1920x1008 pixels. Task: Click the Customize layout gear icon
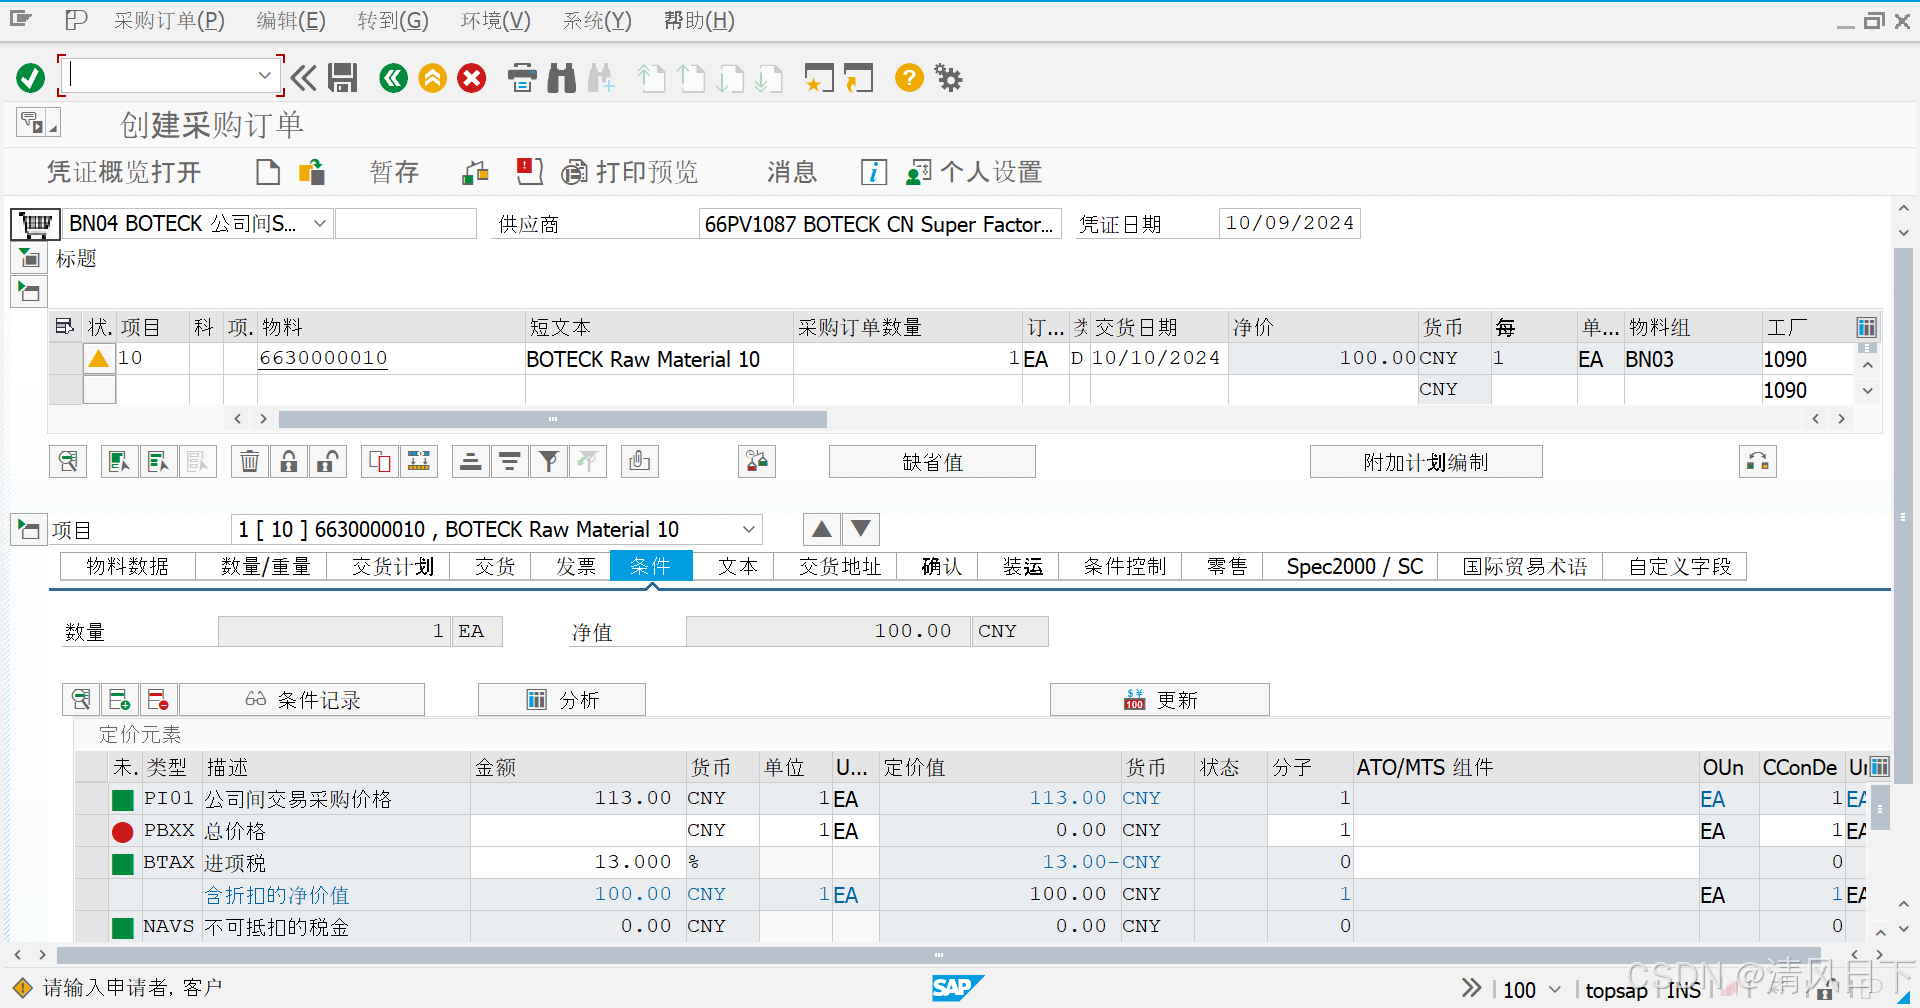tap(948, 78)
